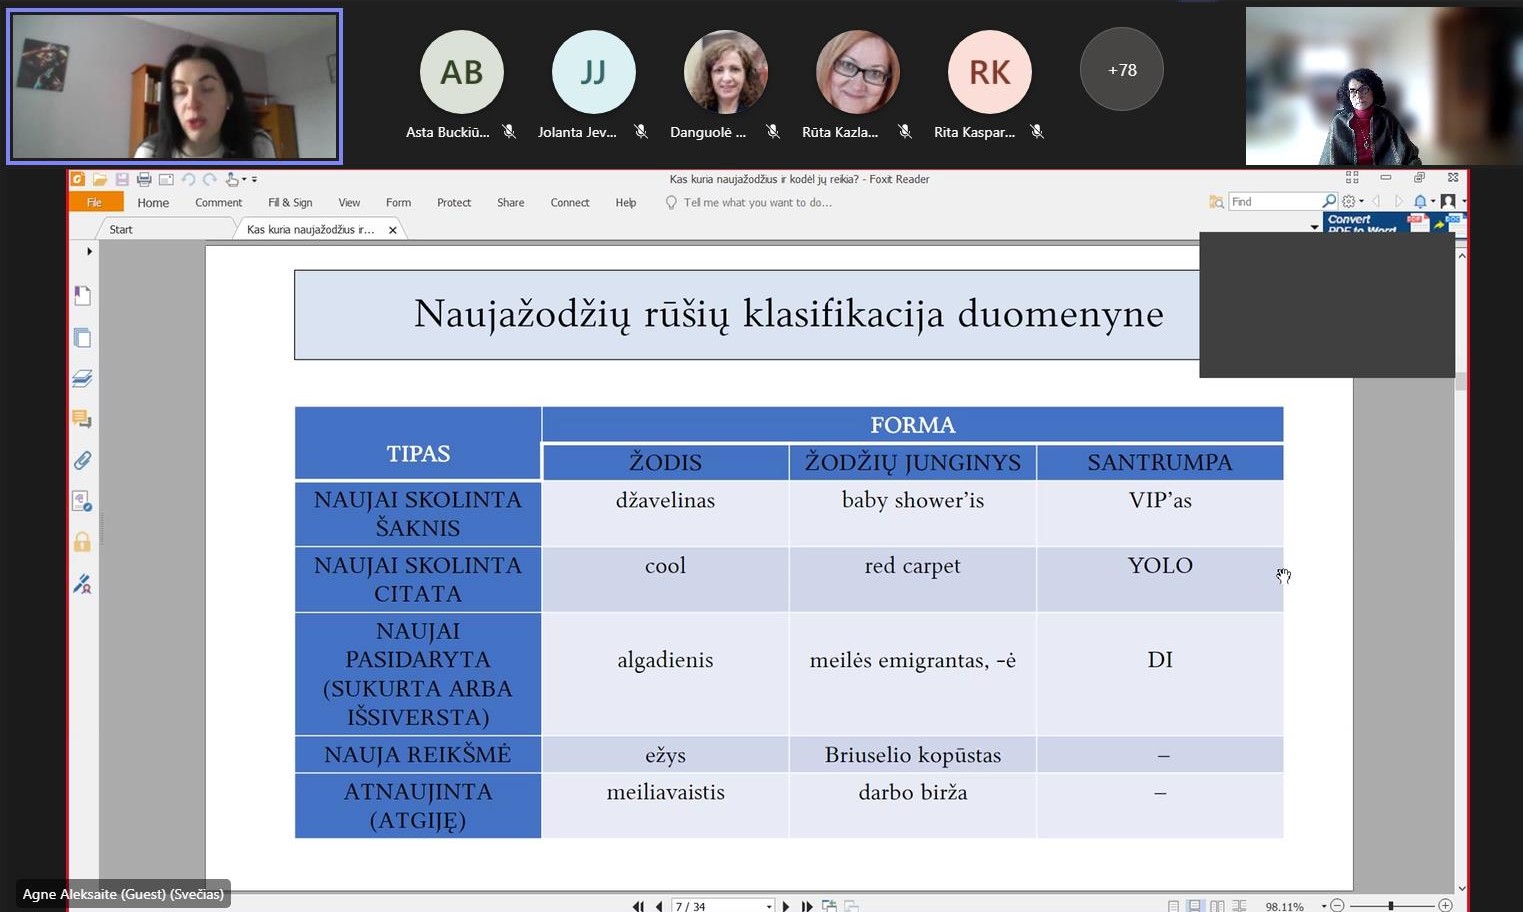This screenshot has height=912, width=1523.
Task: Click the Open folder quick access icon
Action: [100, 179]
